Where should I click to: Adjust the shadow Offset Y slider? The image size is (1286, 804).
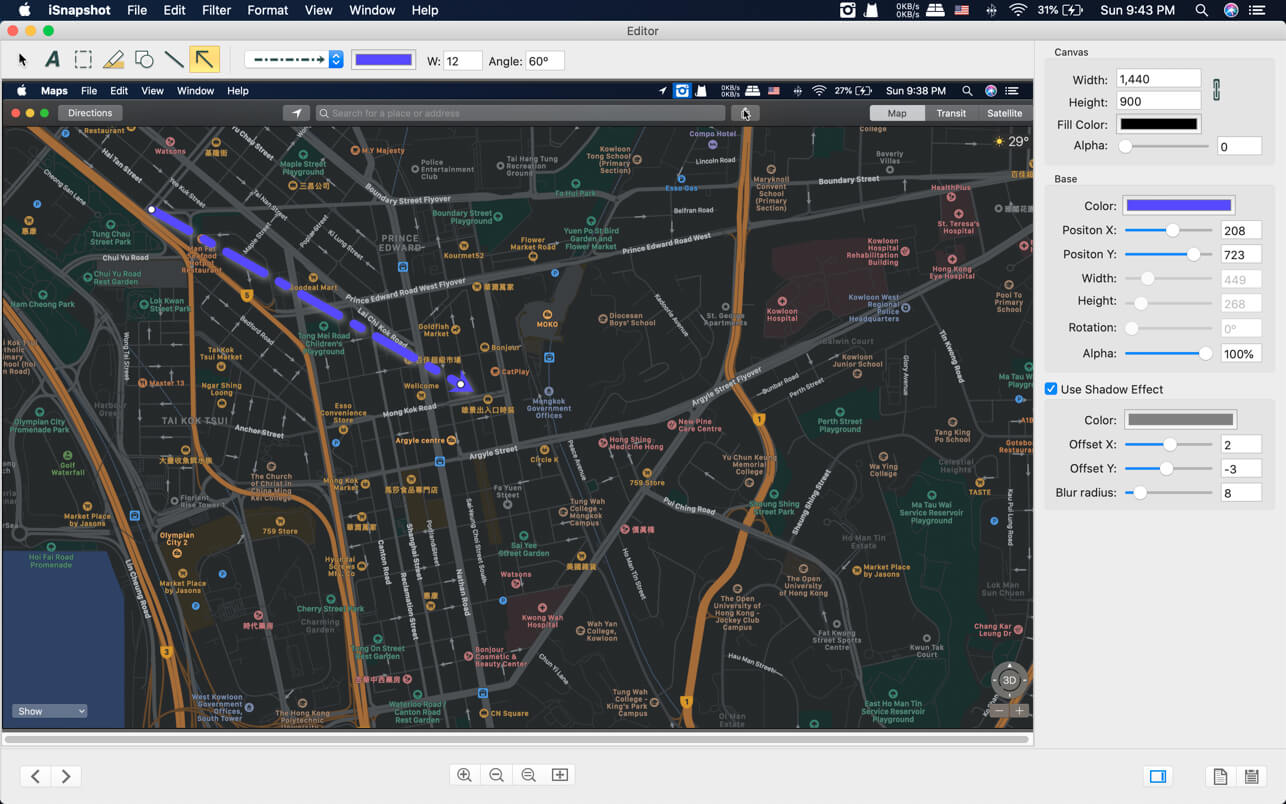1168,468
